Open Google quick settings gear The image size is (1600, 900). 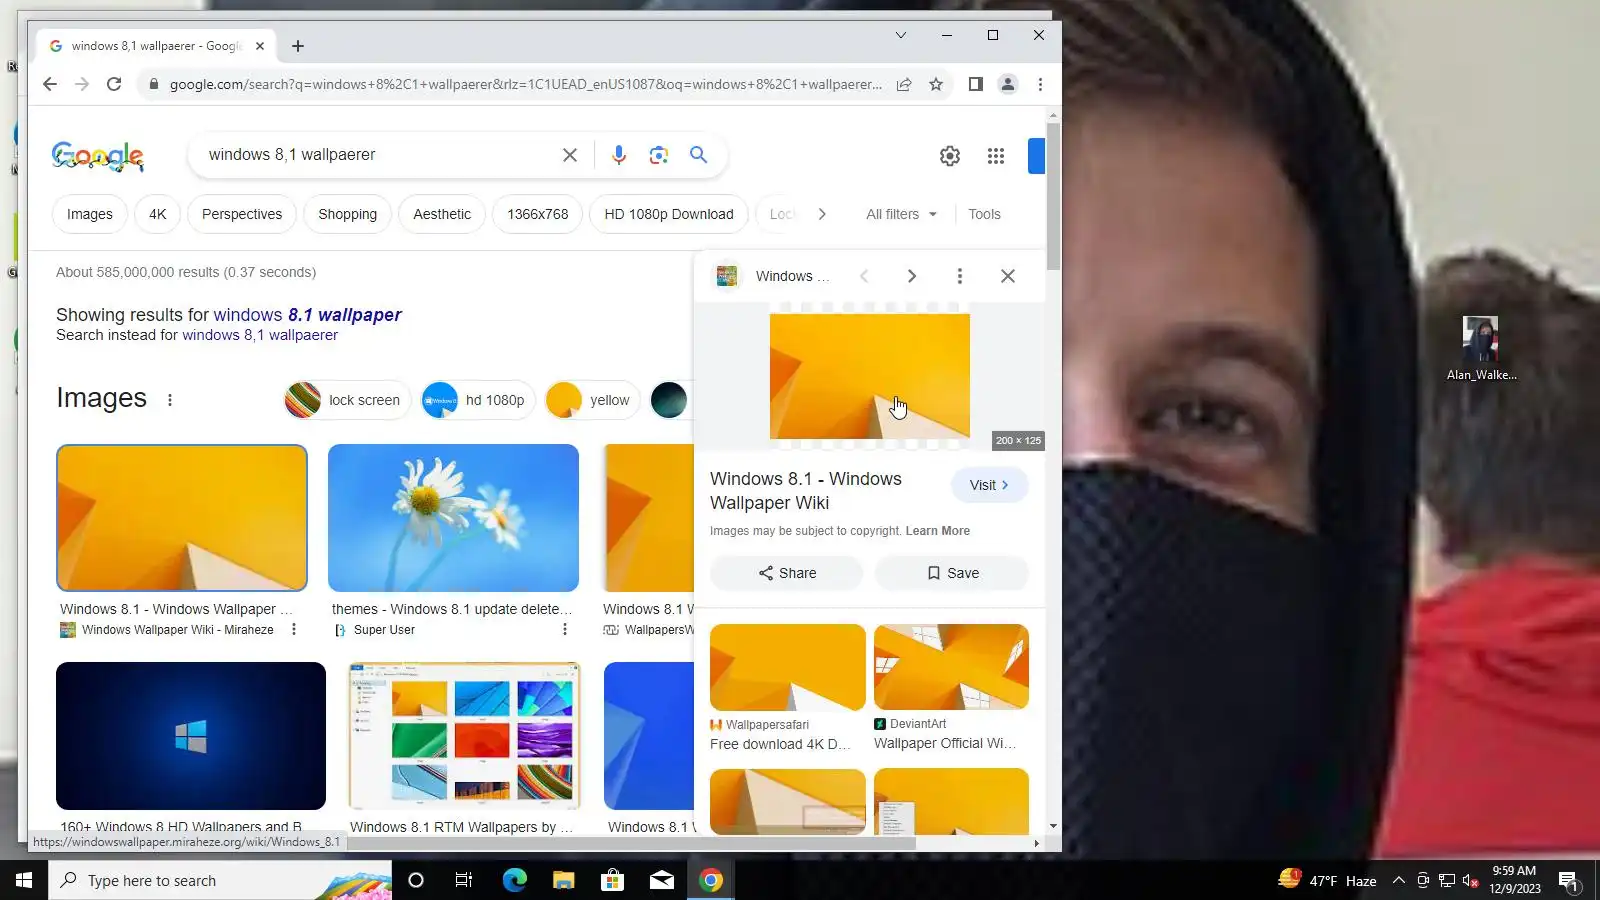(x=950, y=156)
